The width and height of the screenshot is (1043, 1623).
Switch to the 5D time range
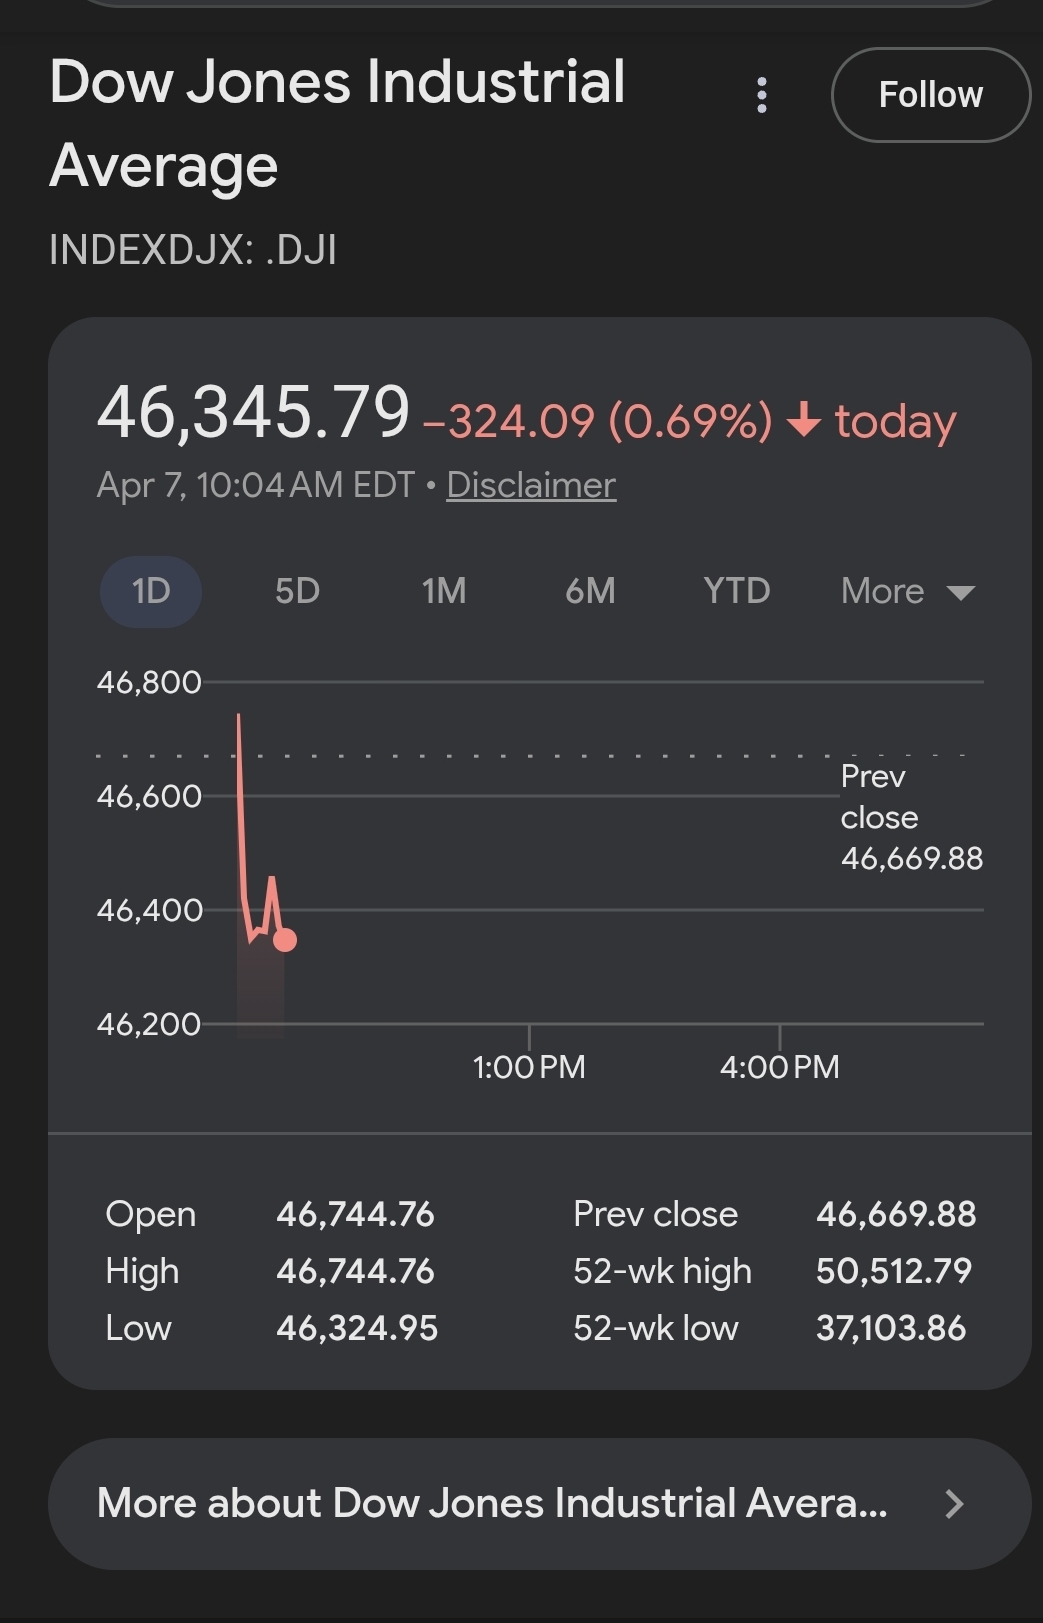(x=297, y=591)
